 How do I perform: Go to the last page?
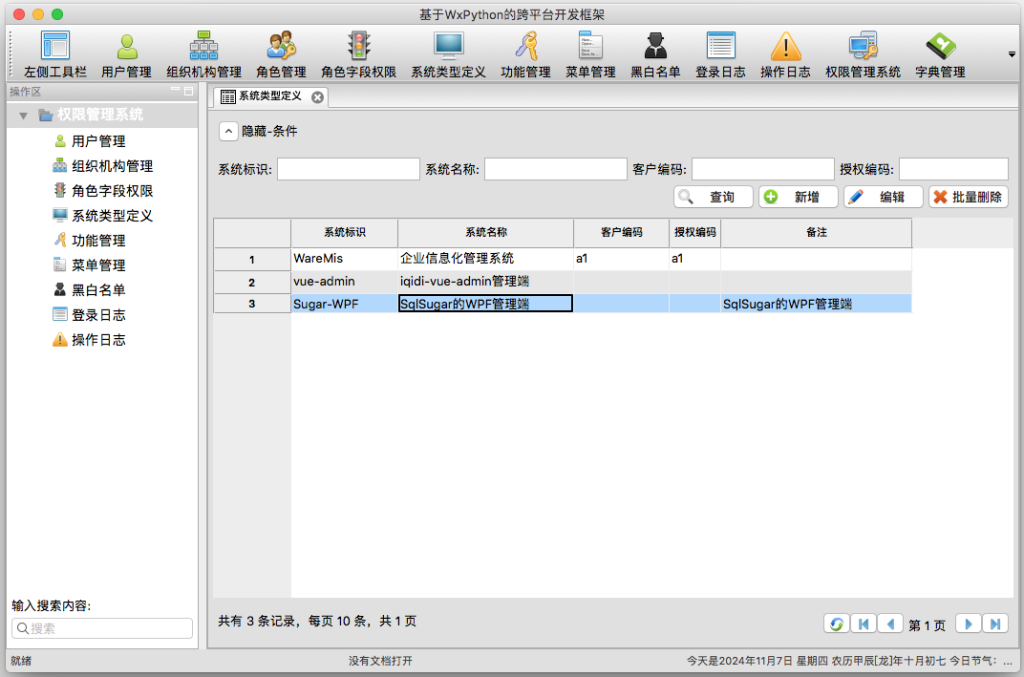click(x=995, y=624)
